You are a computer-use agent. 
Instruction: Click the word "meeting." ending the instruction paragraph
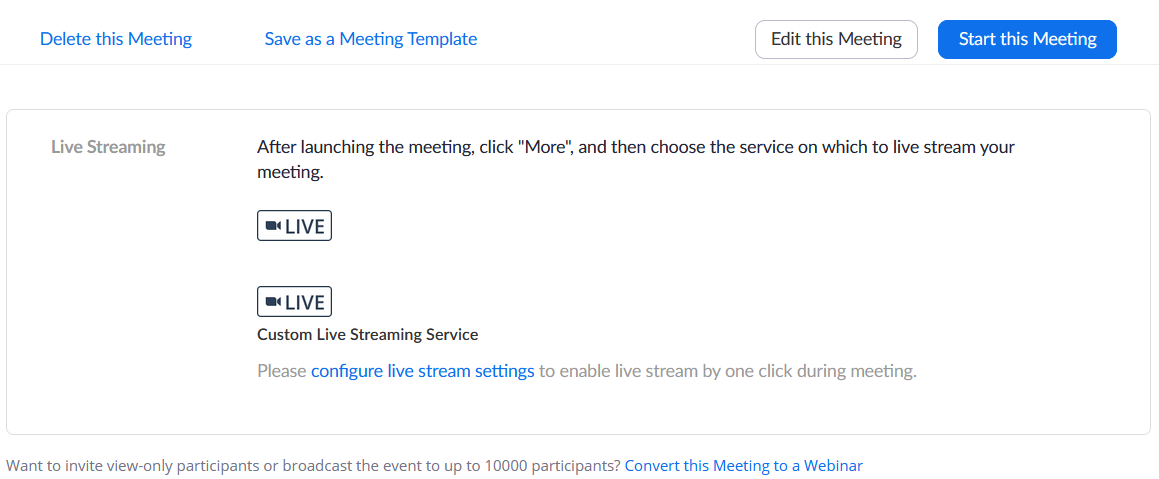(x=291, y=173)
